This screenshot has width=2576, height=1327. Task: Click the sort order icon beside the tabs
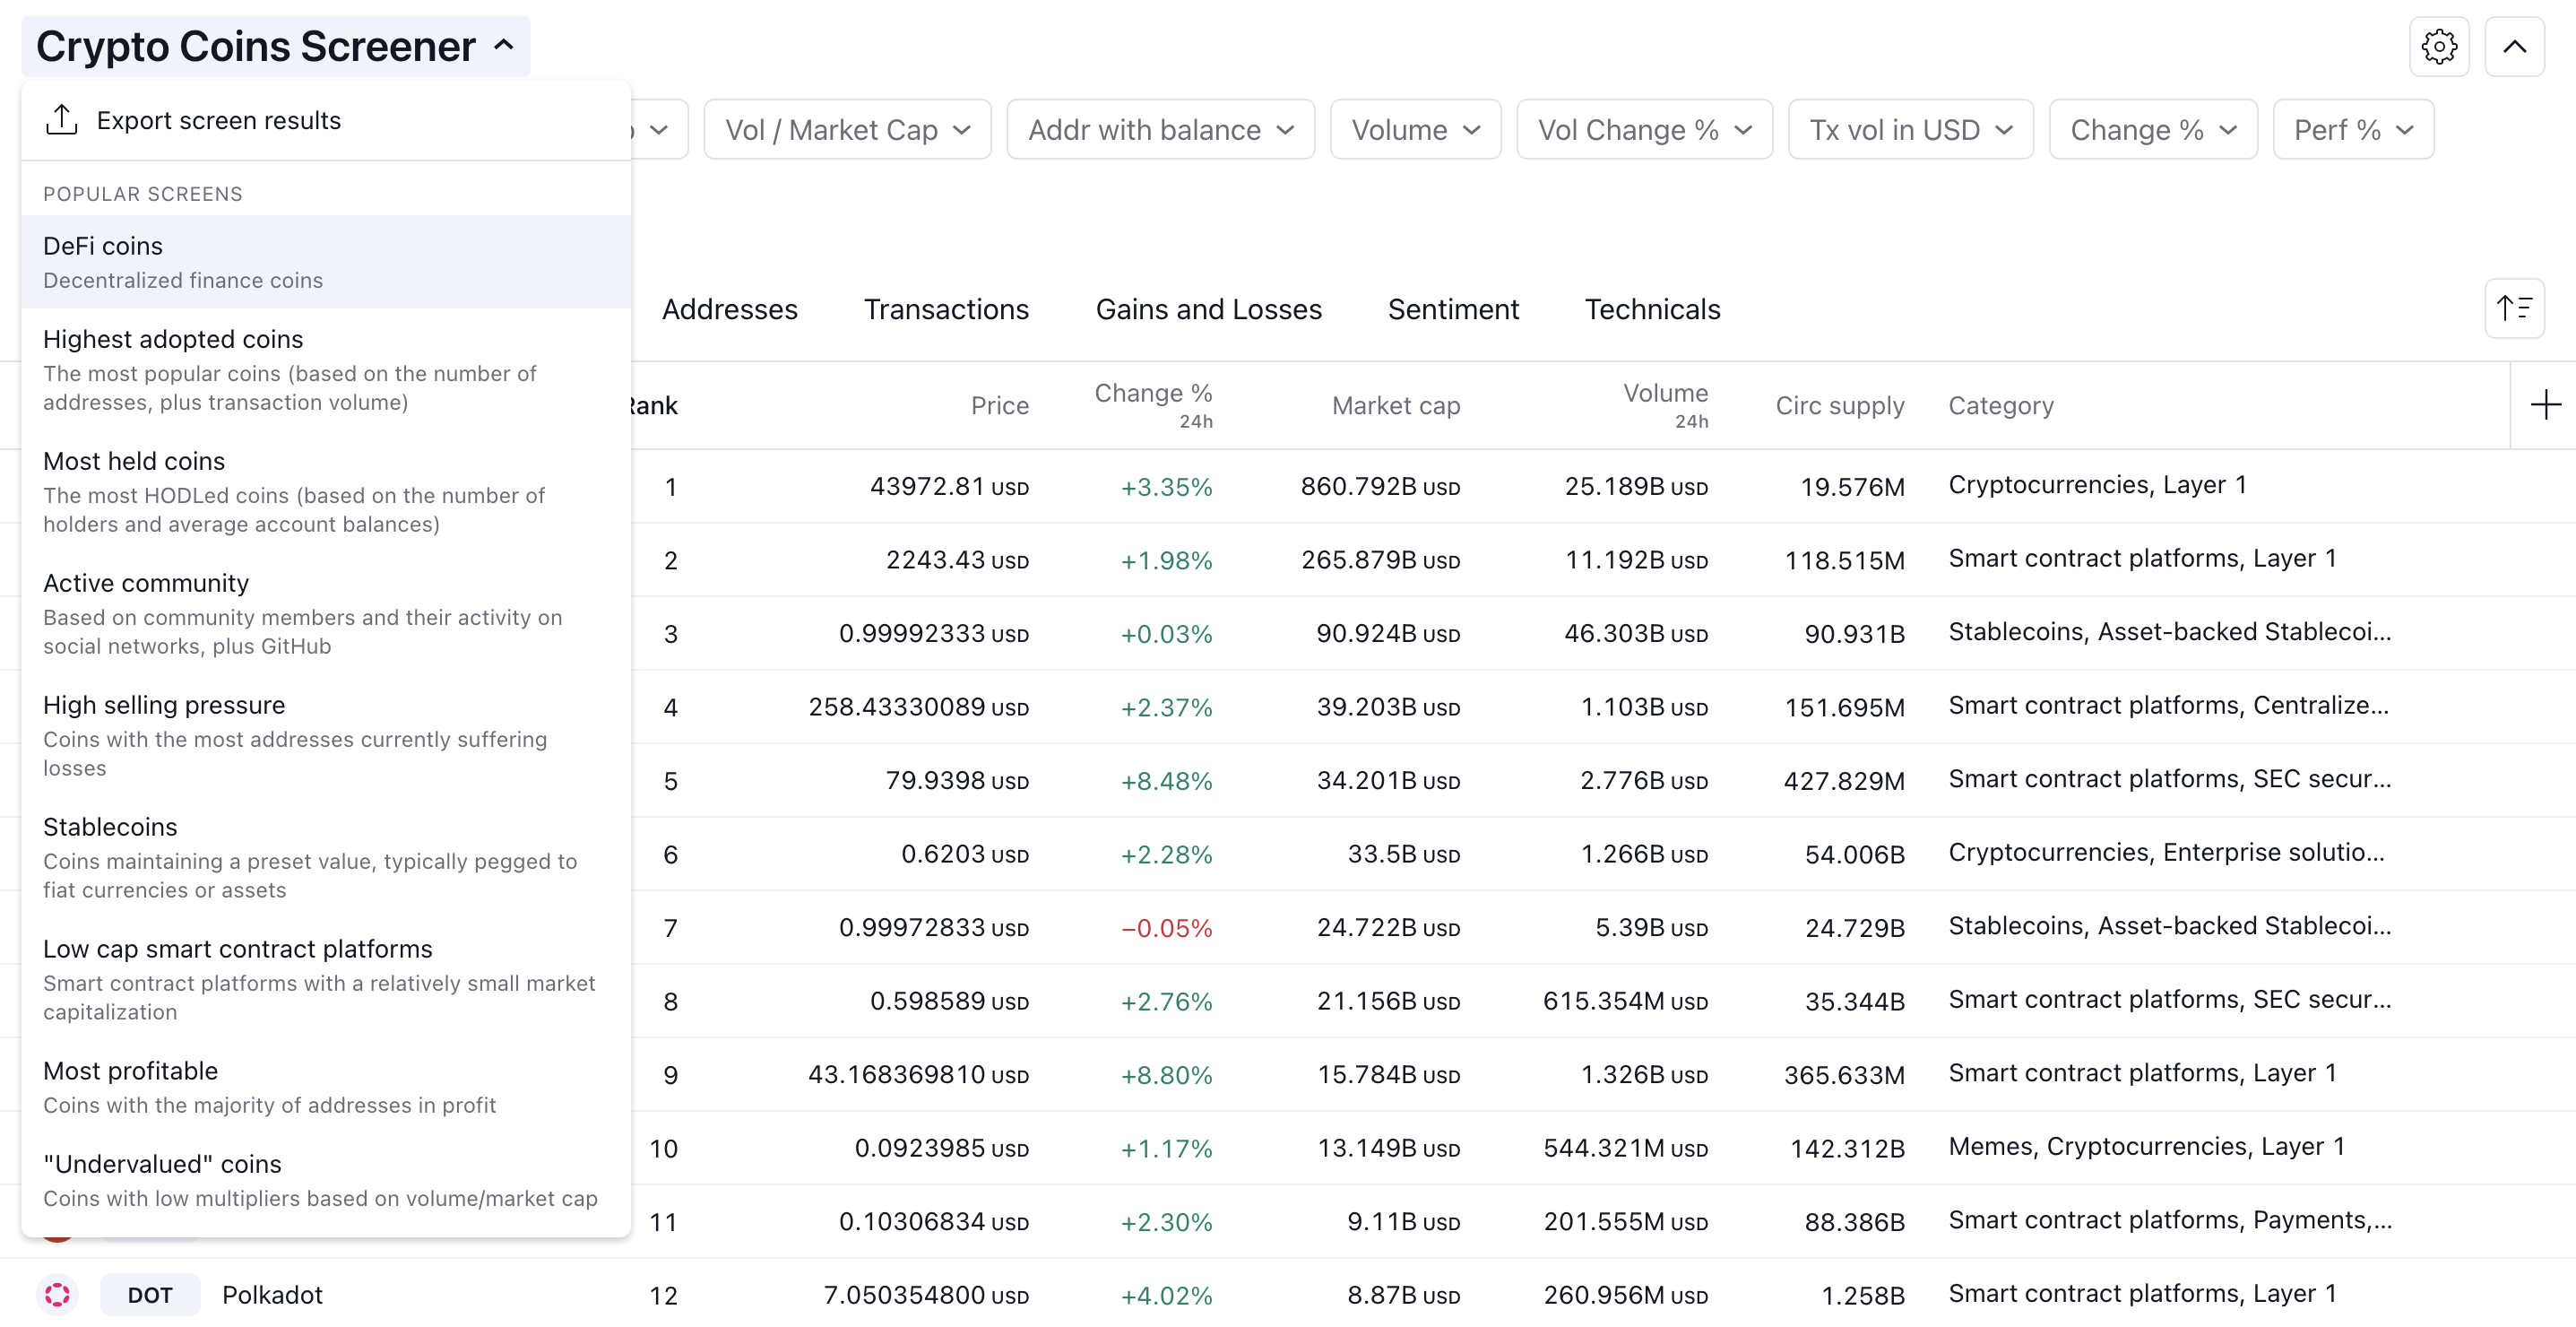pyautogui.click(x=2513, y=308)
